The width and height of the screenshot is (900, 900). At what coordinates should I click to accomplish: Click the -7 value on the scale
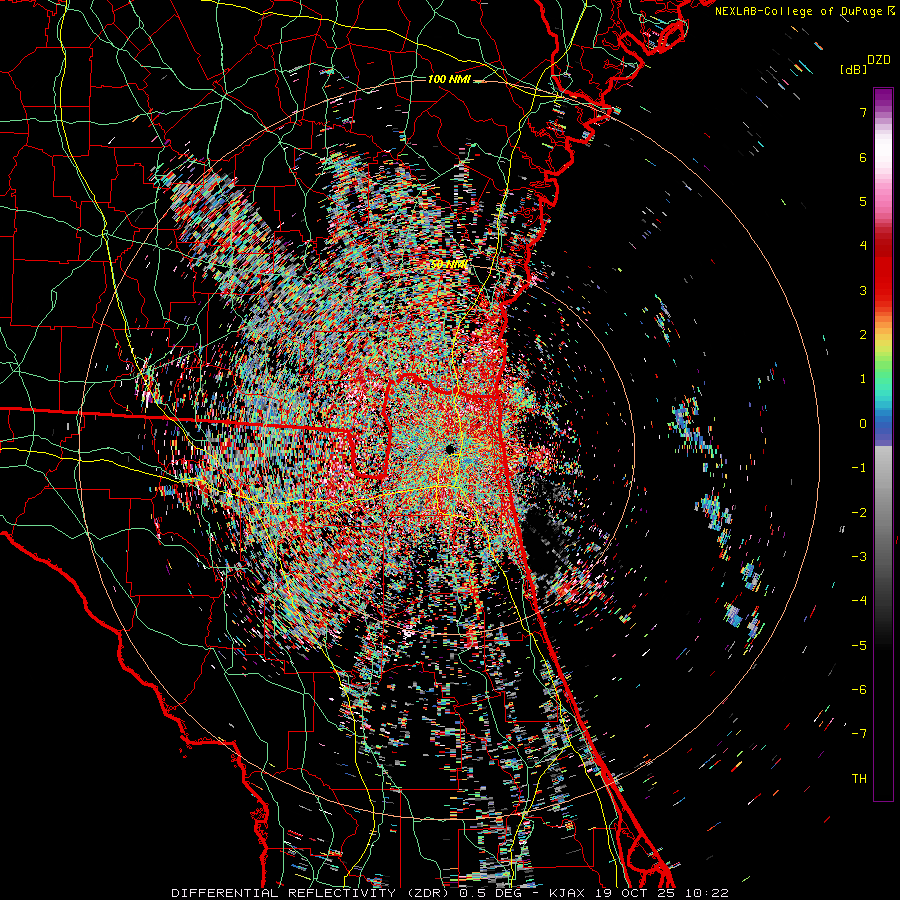(x=859, y=734)
